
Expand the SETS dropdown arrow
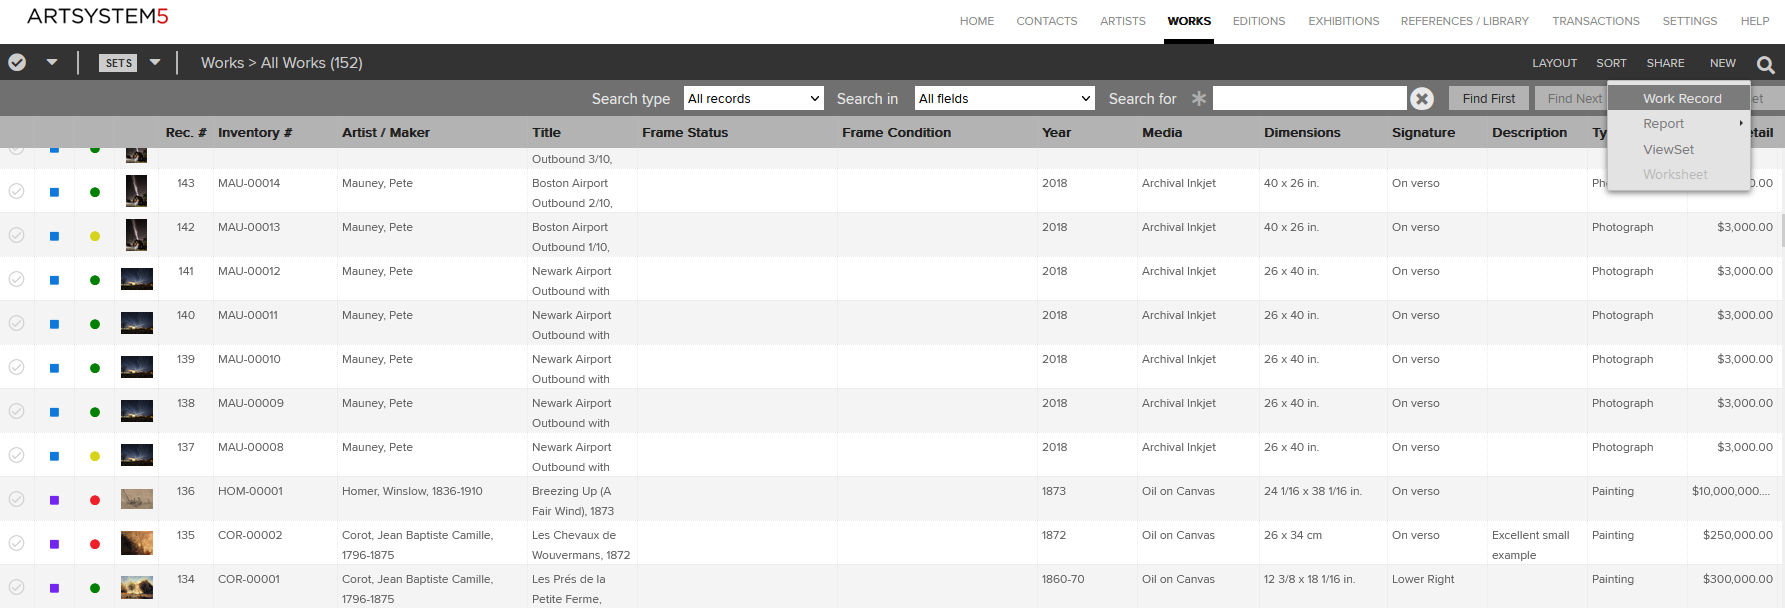tap(155, 62)
